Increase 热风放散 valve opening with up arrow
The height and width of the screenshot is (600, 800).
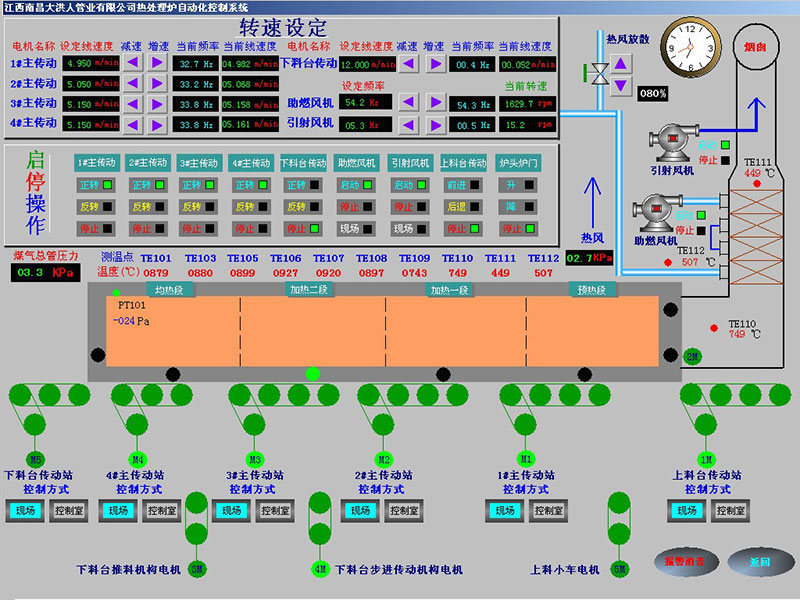622,63
